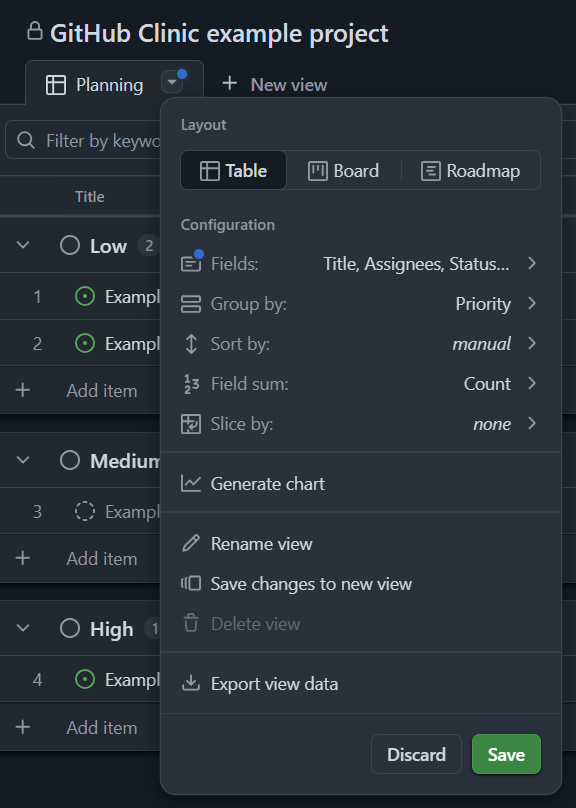576x808 pixels.
Task: Click the Rename view pencil icon
Action: pos(191,544)
